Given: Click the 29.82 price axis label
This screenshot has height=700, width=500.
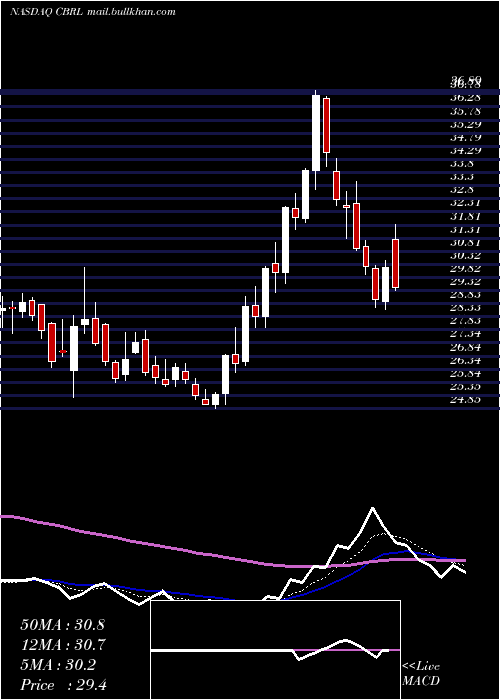Looking at the screenshot, I should pos(466,268).
